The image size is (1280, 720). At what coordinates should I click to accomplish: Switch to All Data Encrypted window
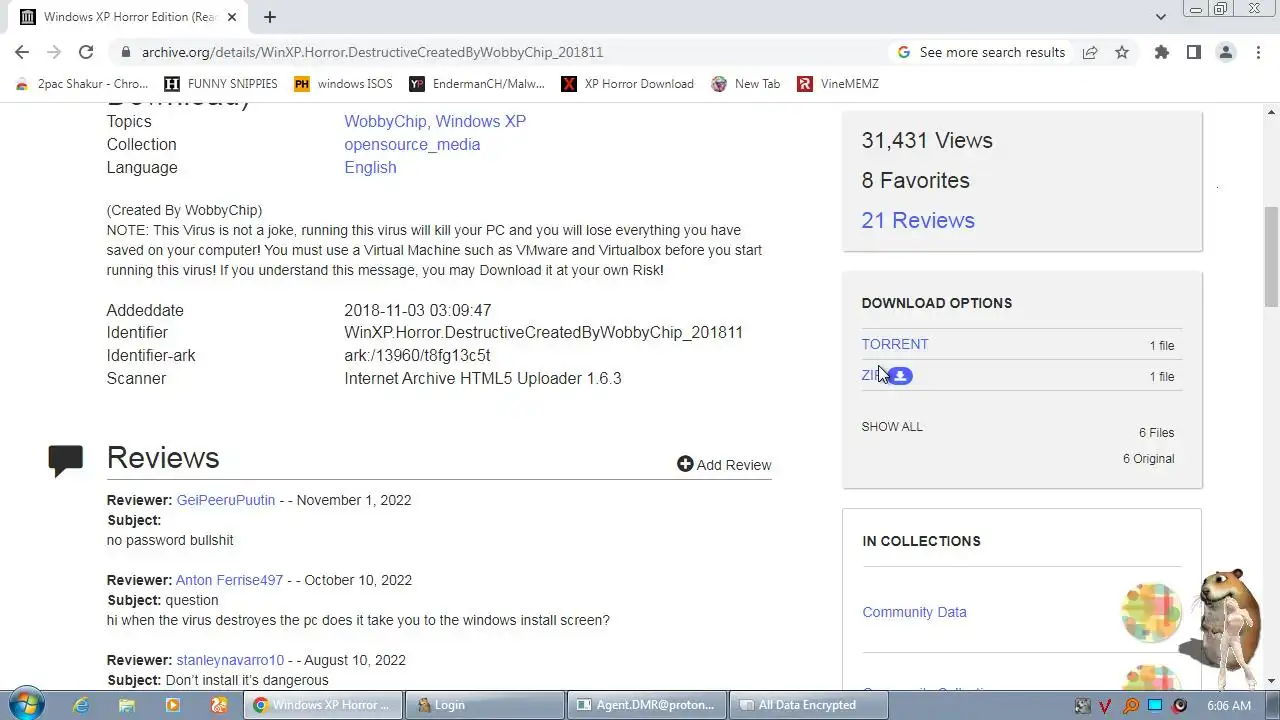tap(808, 705)
